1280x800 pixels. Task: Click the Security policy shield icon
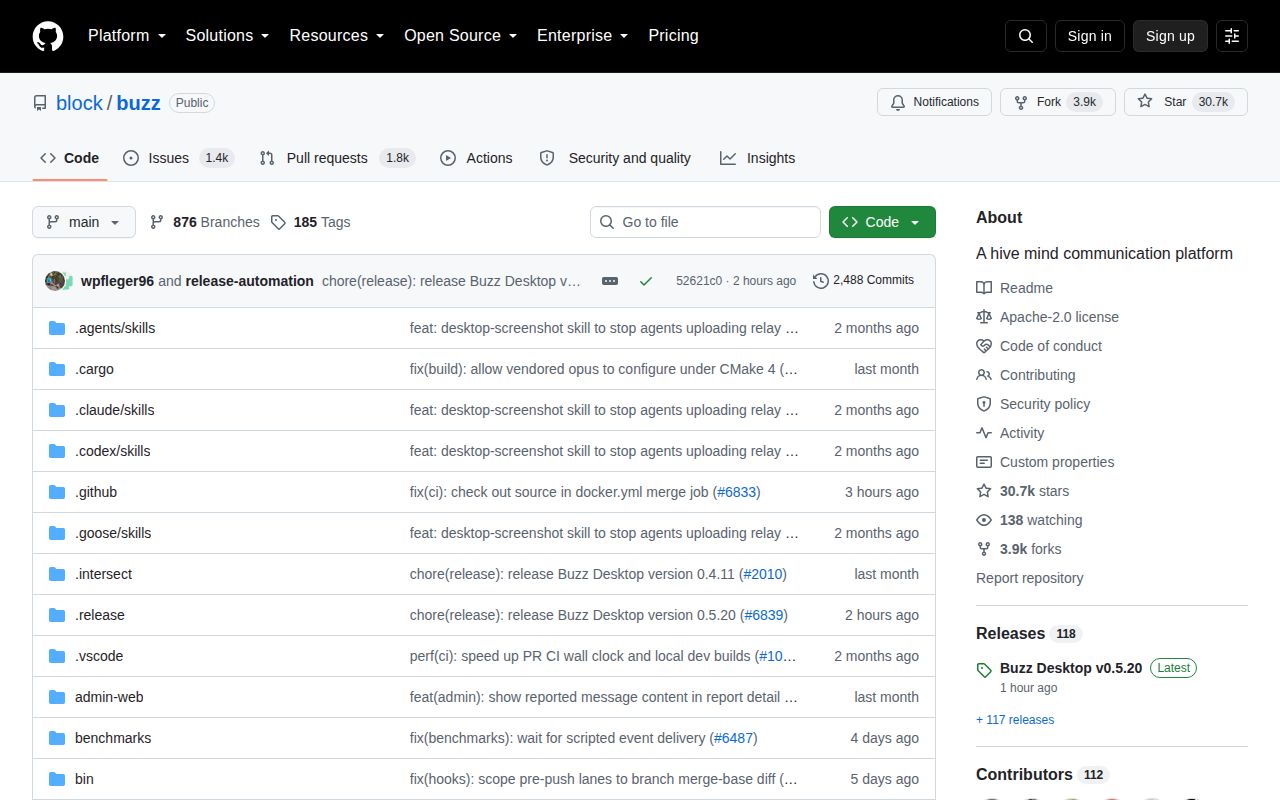tap(984, 404)
